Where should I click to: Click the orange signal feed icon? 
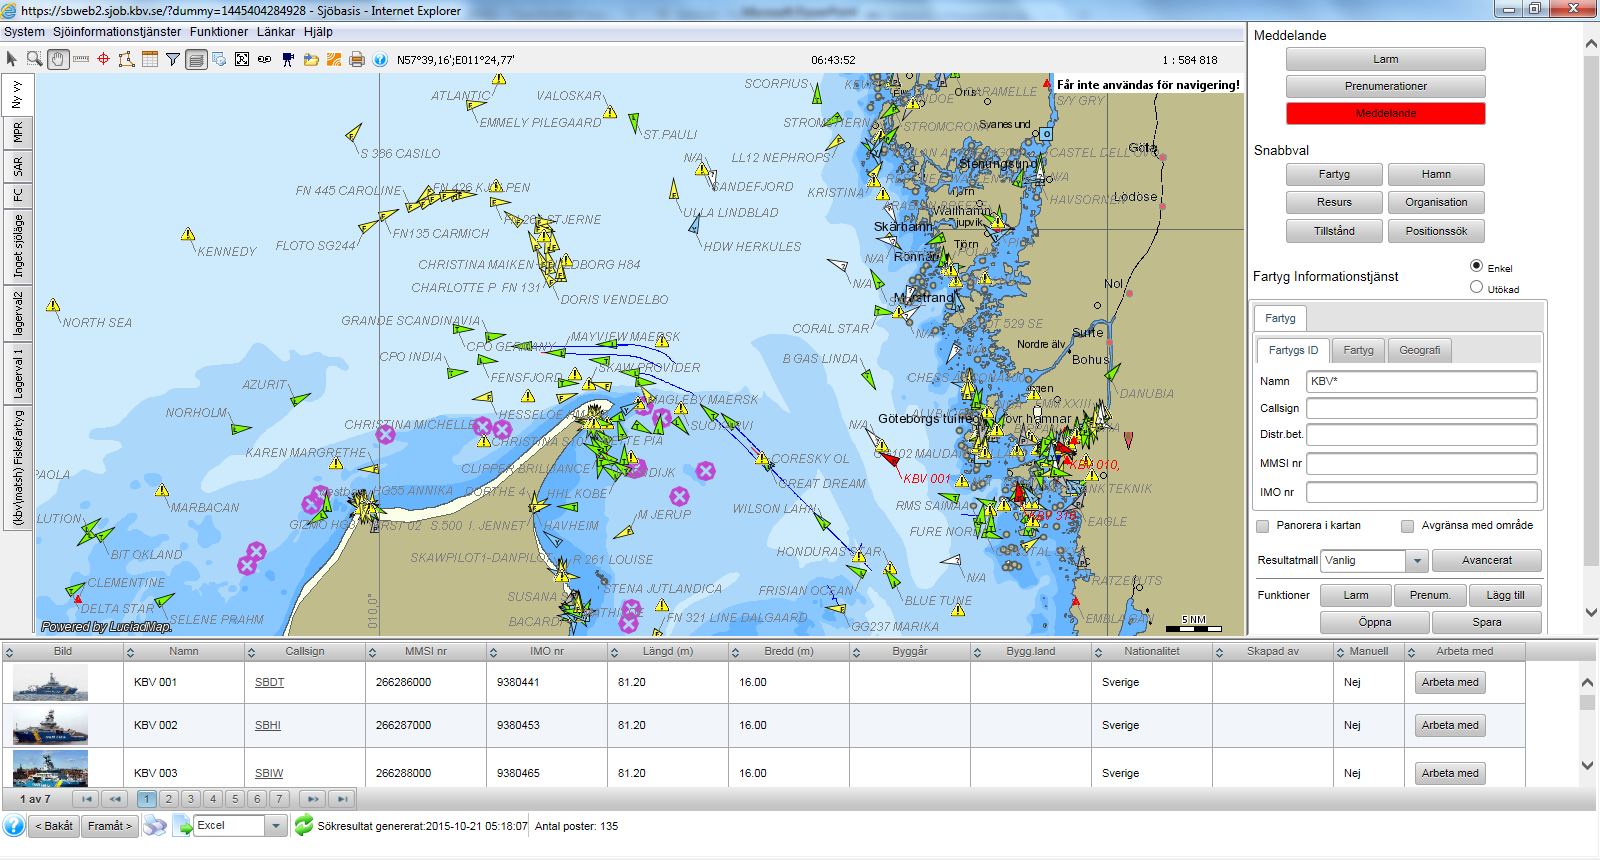point(334,60)
